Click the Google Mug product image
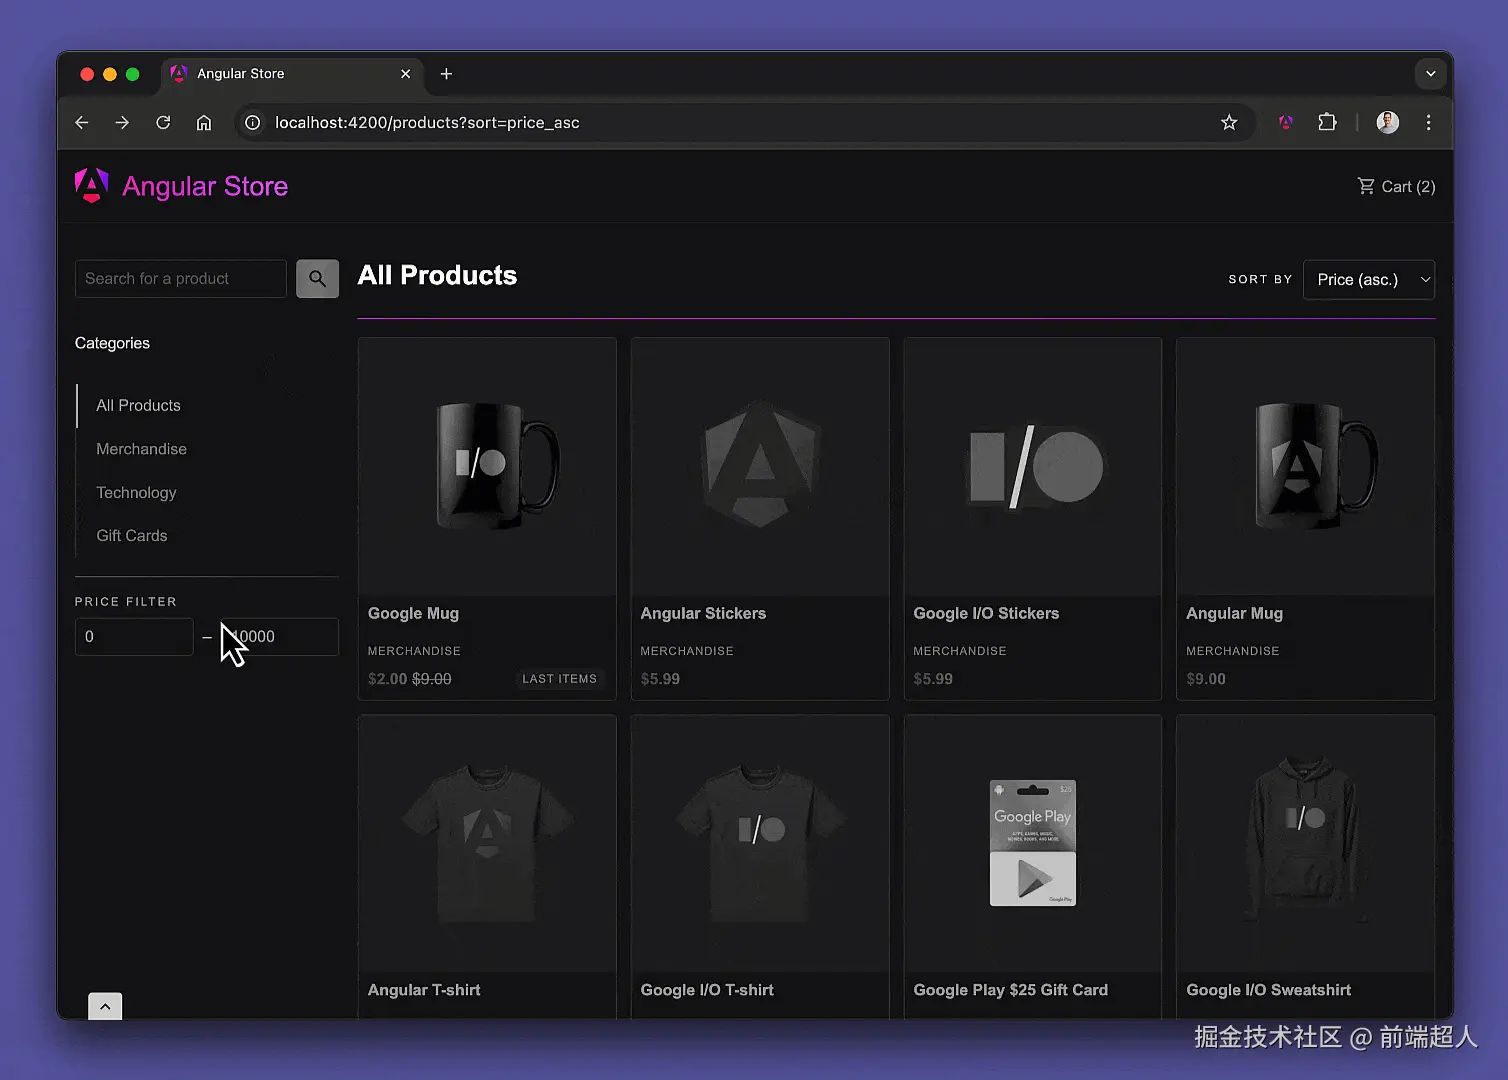Image resolution: width=1508 pixels, height=1080 pixels. coord(487,467)
